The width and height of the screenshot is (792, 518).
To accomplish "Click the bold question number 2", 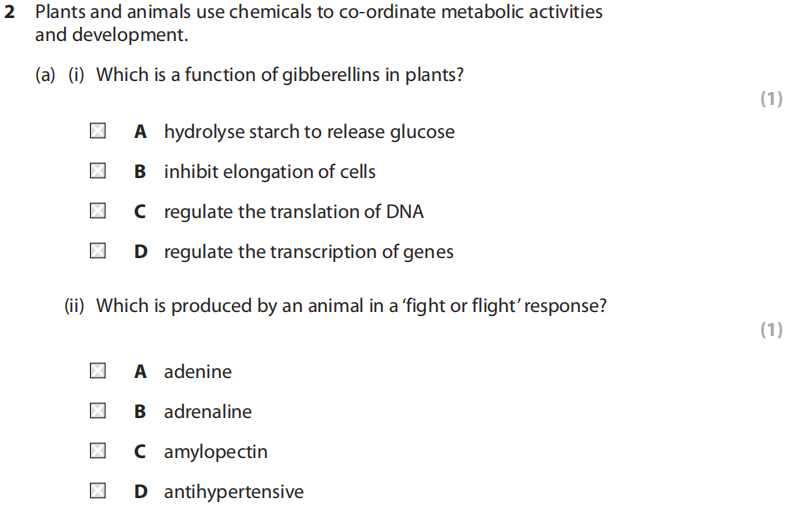I will click(10, 12).
